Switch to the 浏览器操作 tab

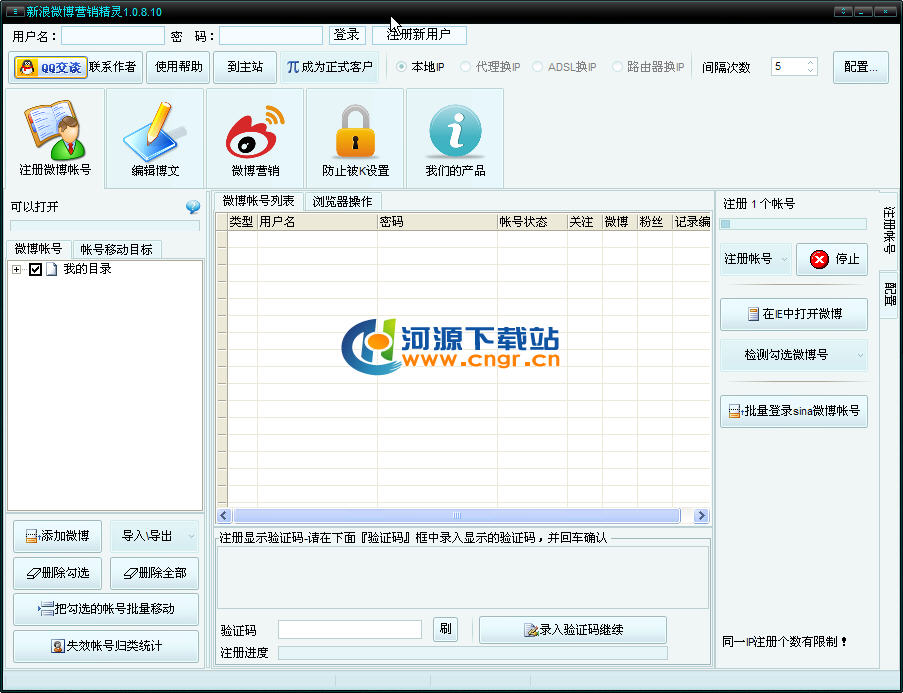342,201
